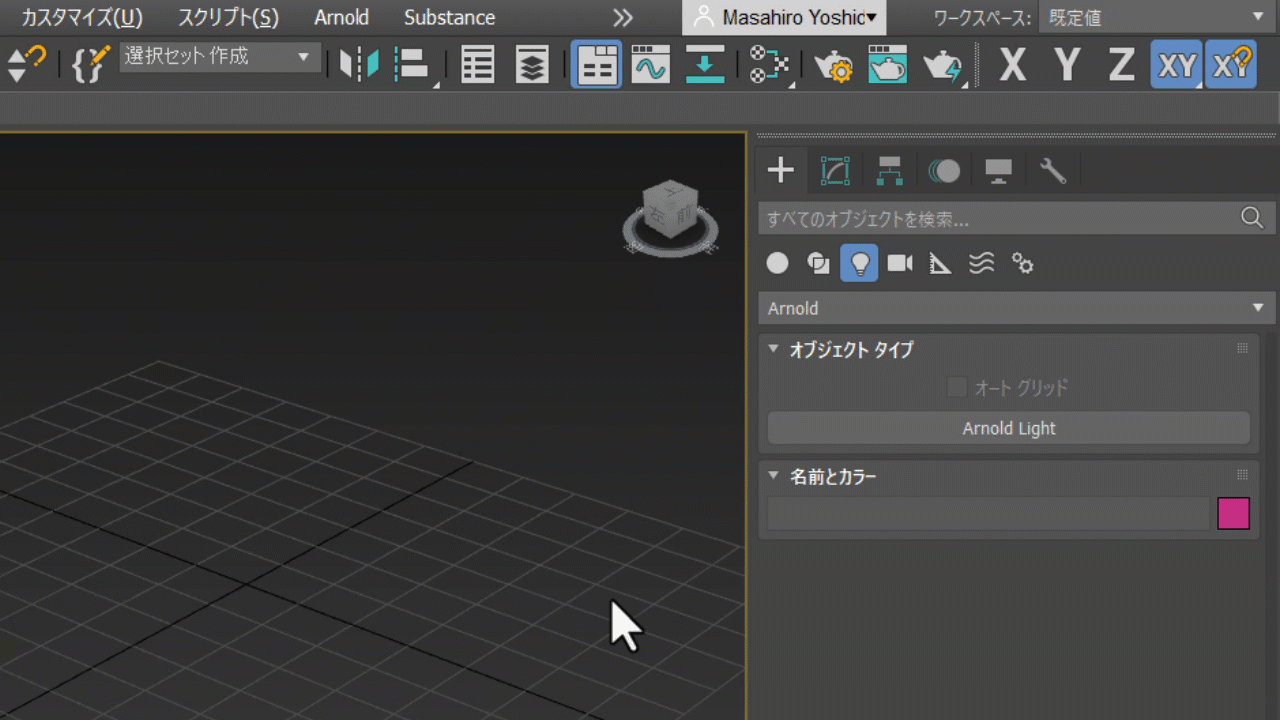The height and width of the screenshot is (720, 1280).
Task: Select the Helpers category icon
Action: pos(941,263)
